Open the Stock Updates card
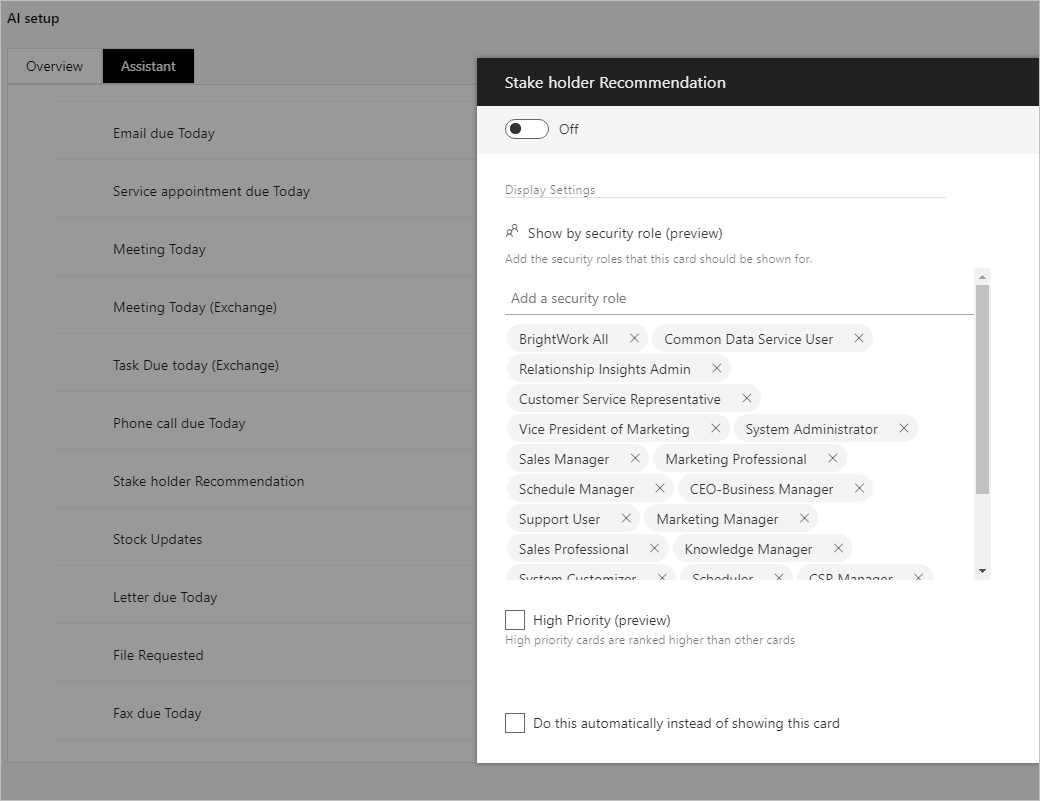Viewport: 1040px width, 801px height. point(157,540)
